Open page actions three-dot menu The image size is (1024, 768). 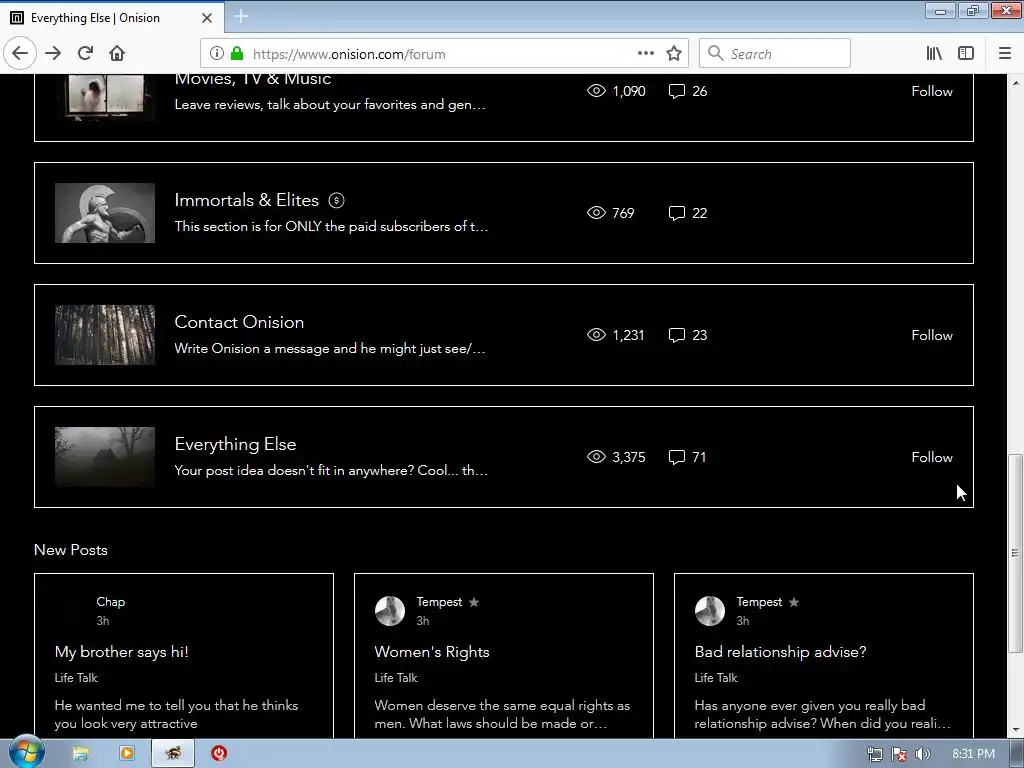point(645,54)
